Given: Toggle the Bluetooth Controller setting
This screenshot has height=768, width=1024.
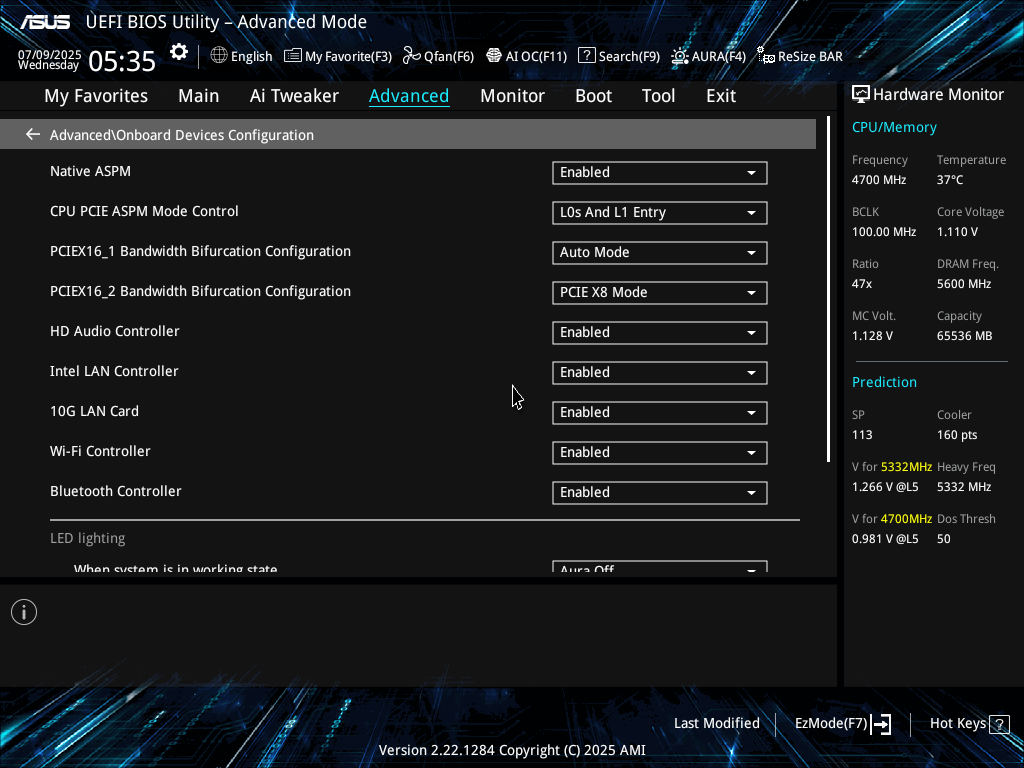Looking at the screenshot, I should tap(659, 493).
